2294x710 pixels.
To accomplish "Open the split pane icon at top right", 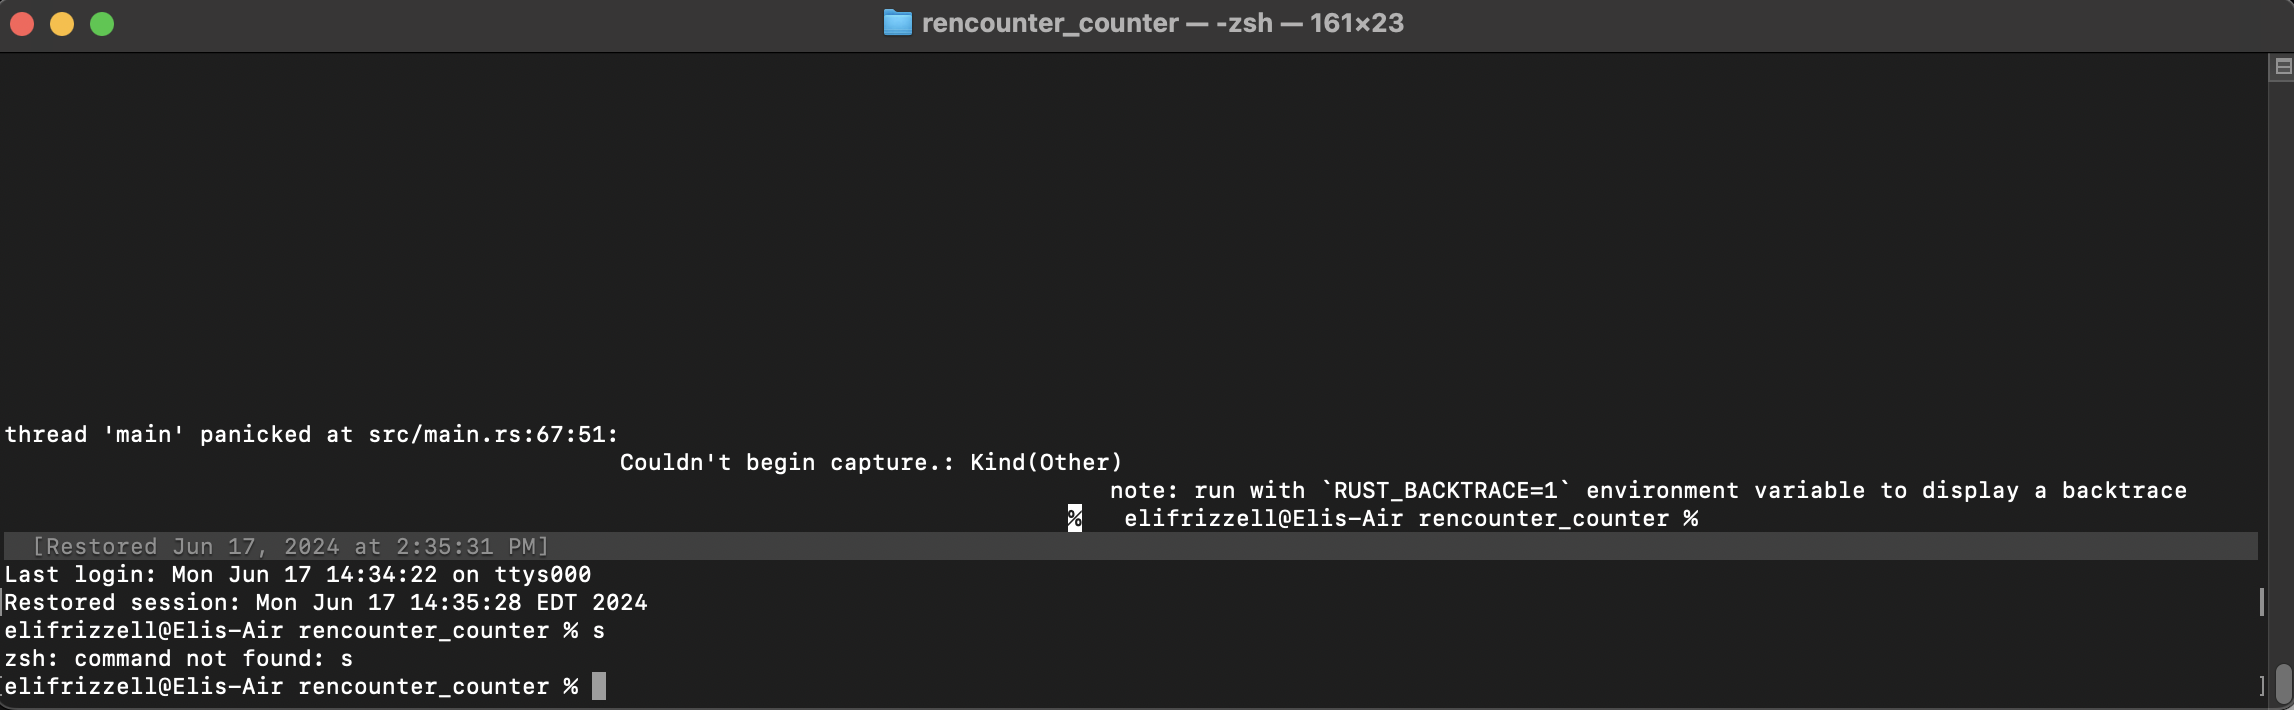I will (x=2283, y=67).
